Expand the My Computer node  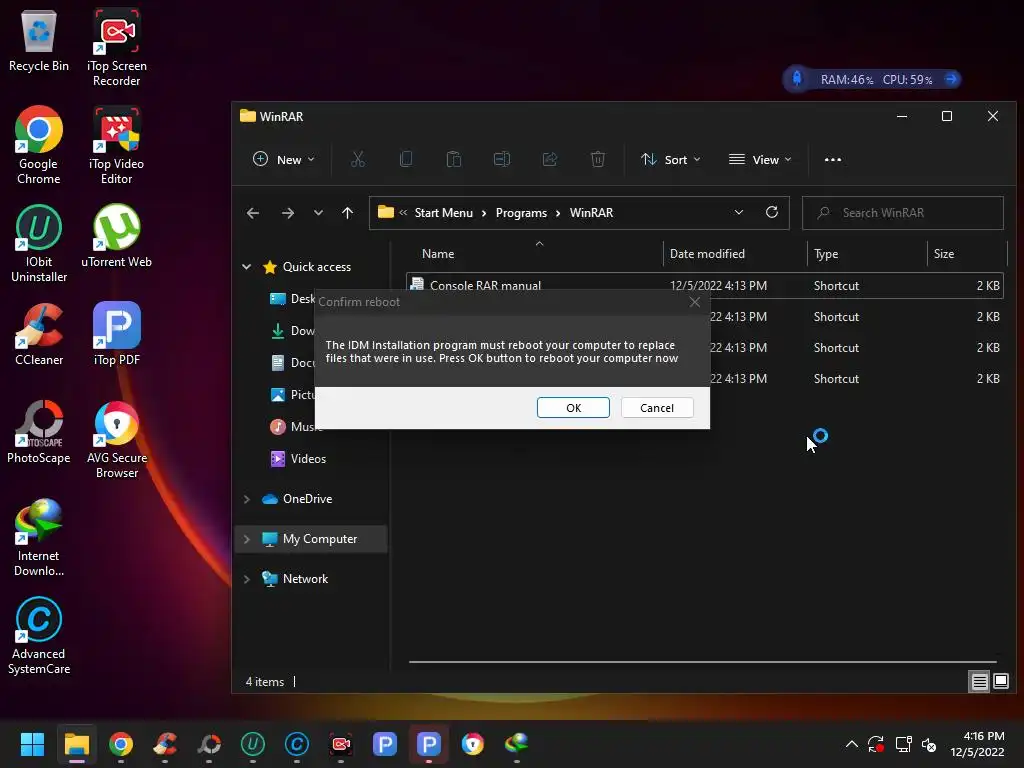pos(247,539)
